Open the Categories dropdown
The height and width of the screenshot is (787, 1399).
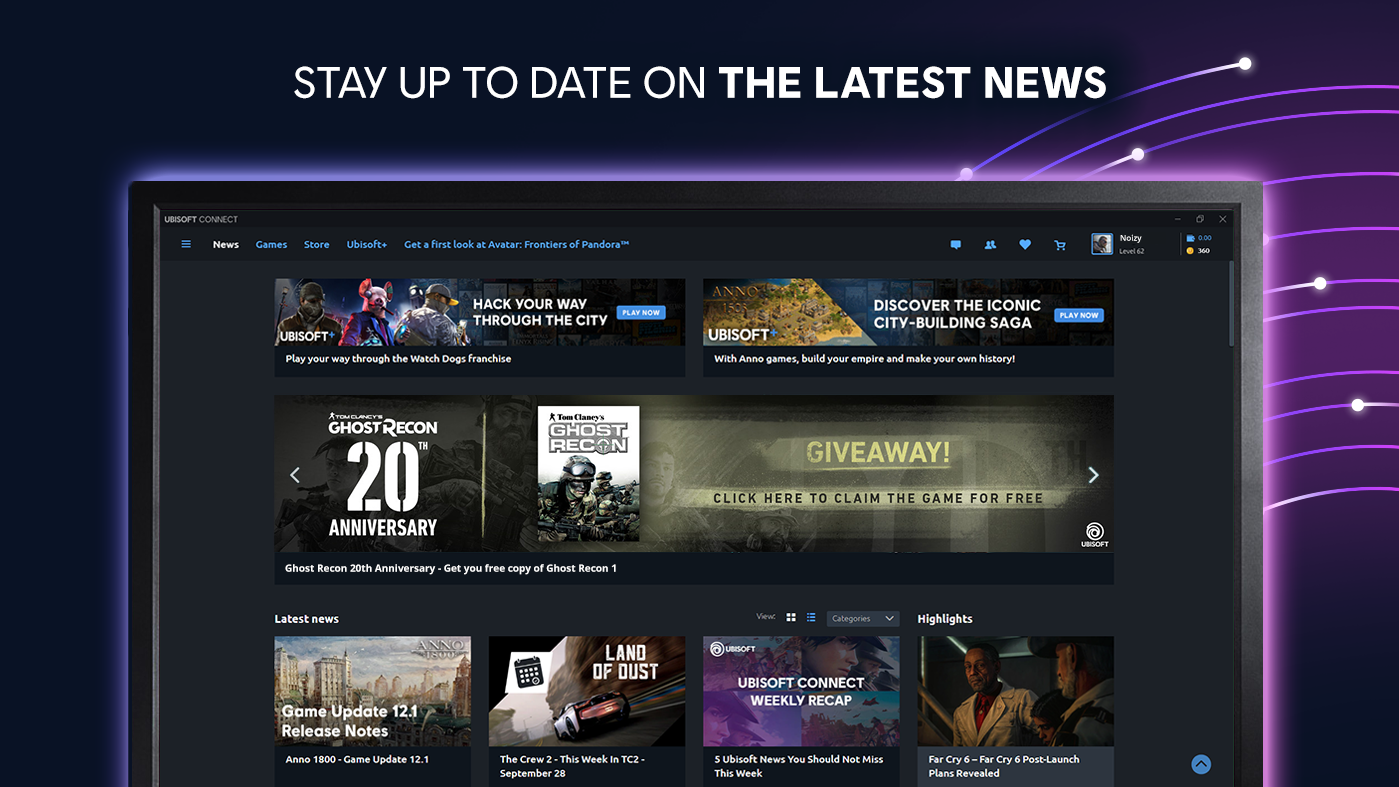pos(862,618)
